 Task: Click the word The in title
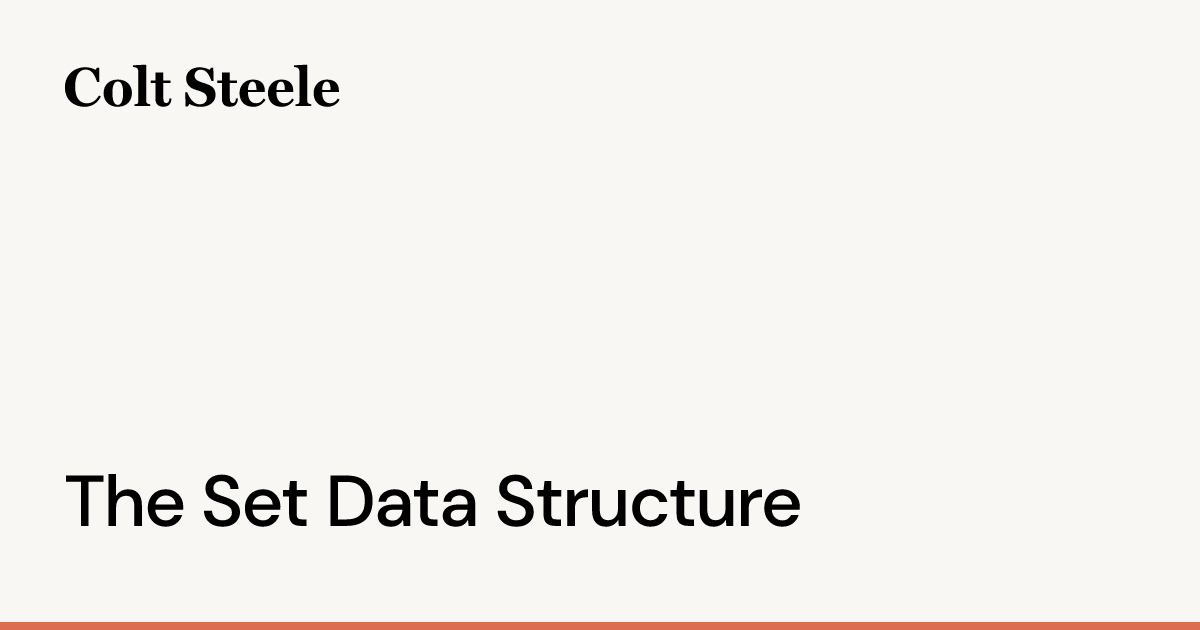[124, 501]
